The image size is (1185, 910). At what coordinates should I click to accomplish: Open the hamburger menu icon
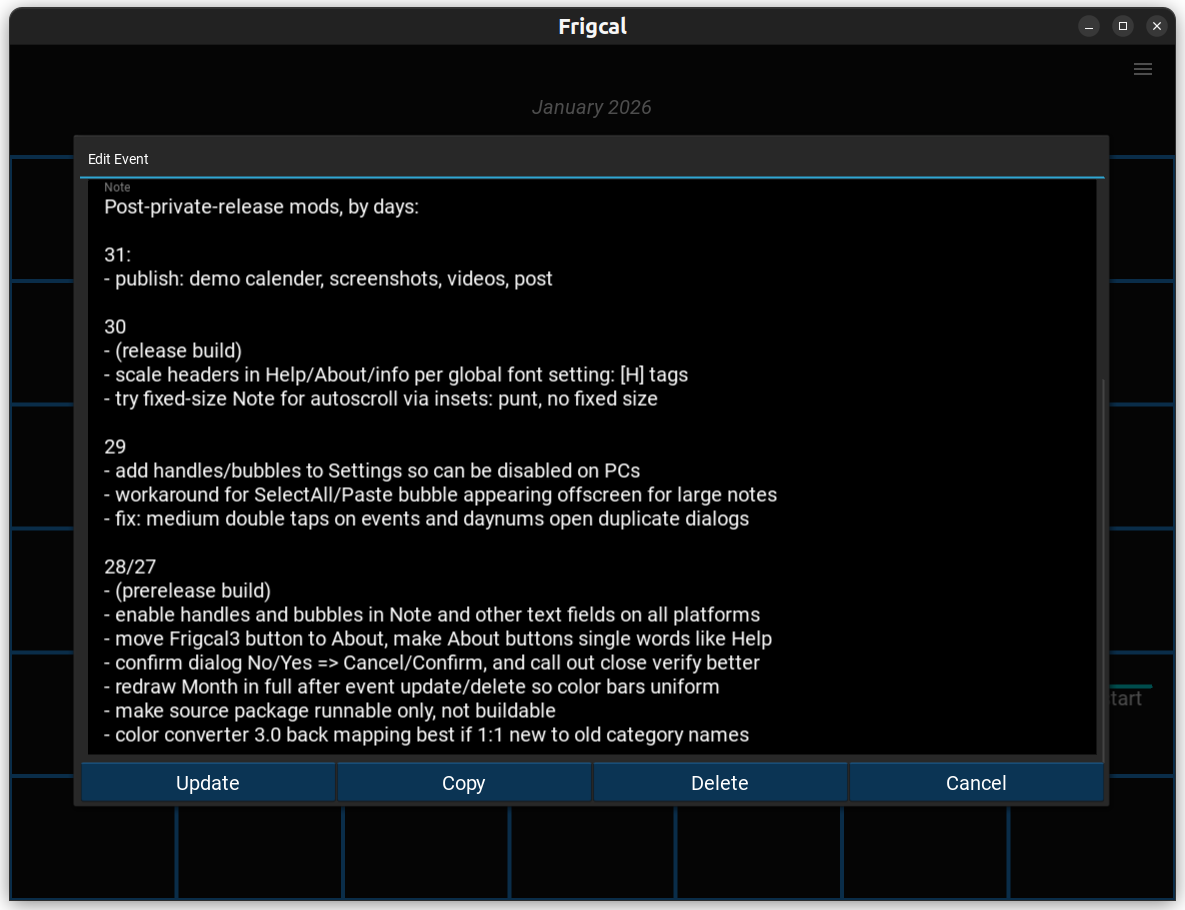tap(1143, 69)
